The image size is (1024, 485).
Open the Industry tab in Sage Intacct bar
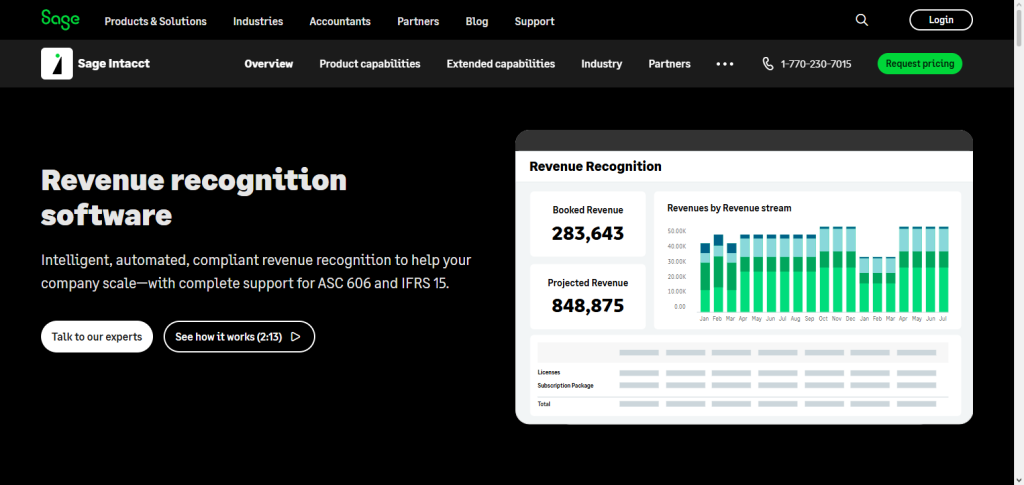(x=601, y=64)
